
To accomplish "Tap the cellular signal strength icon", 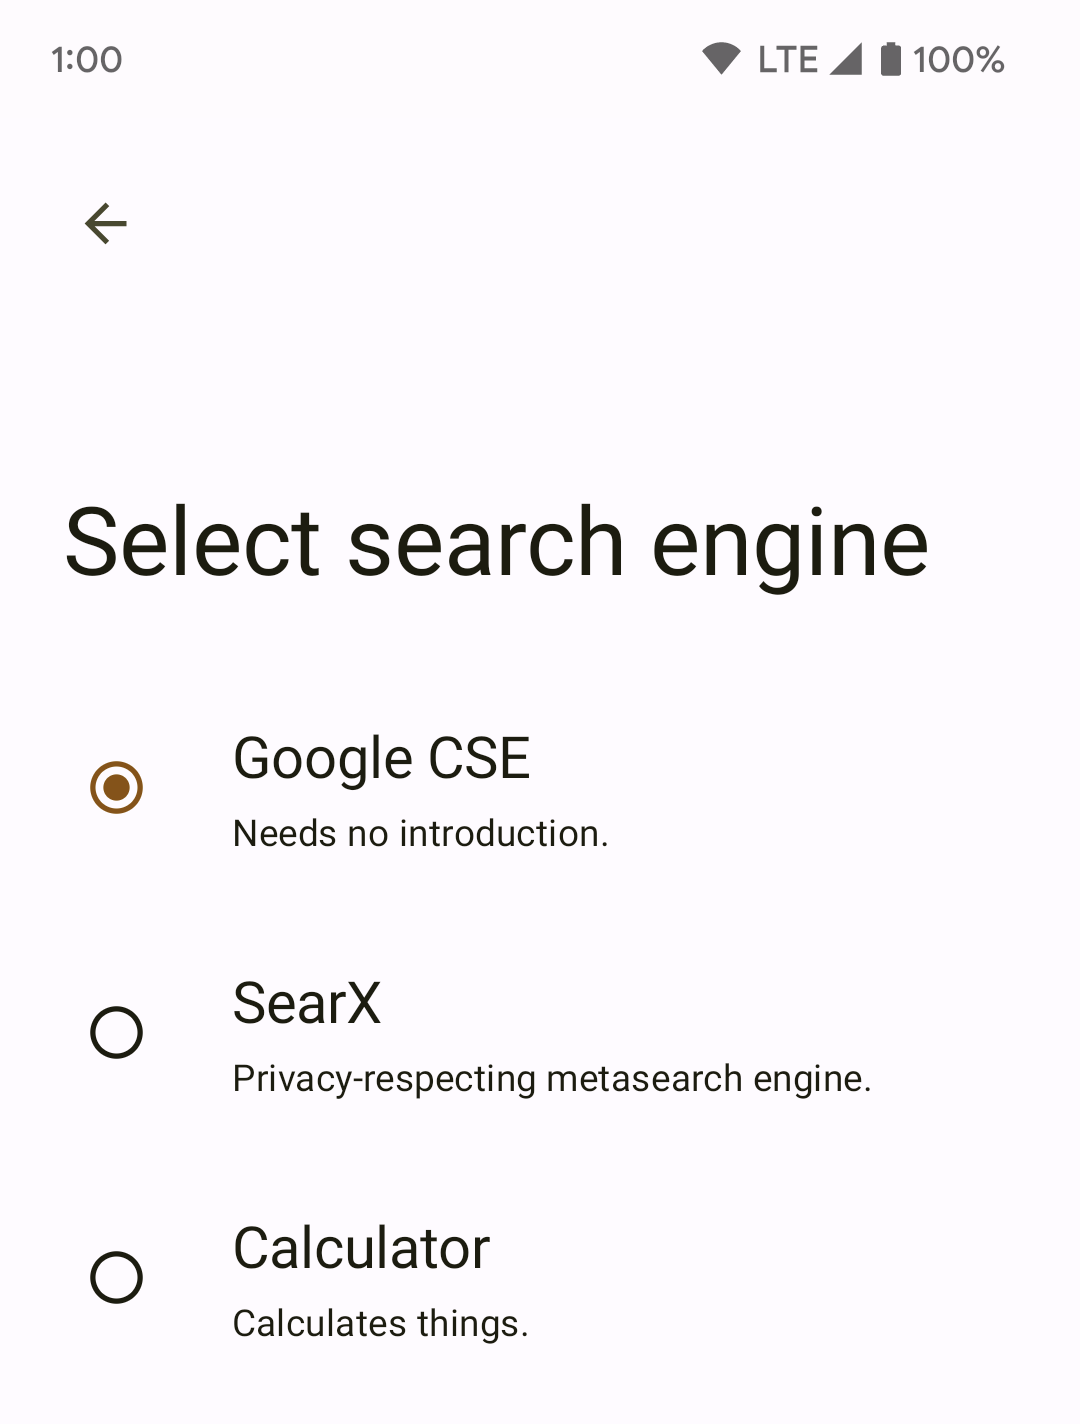I will click(x=846, y=59).
